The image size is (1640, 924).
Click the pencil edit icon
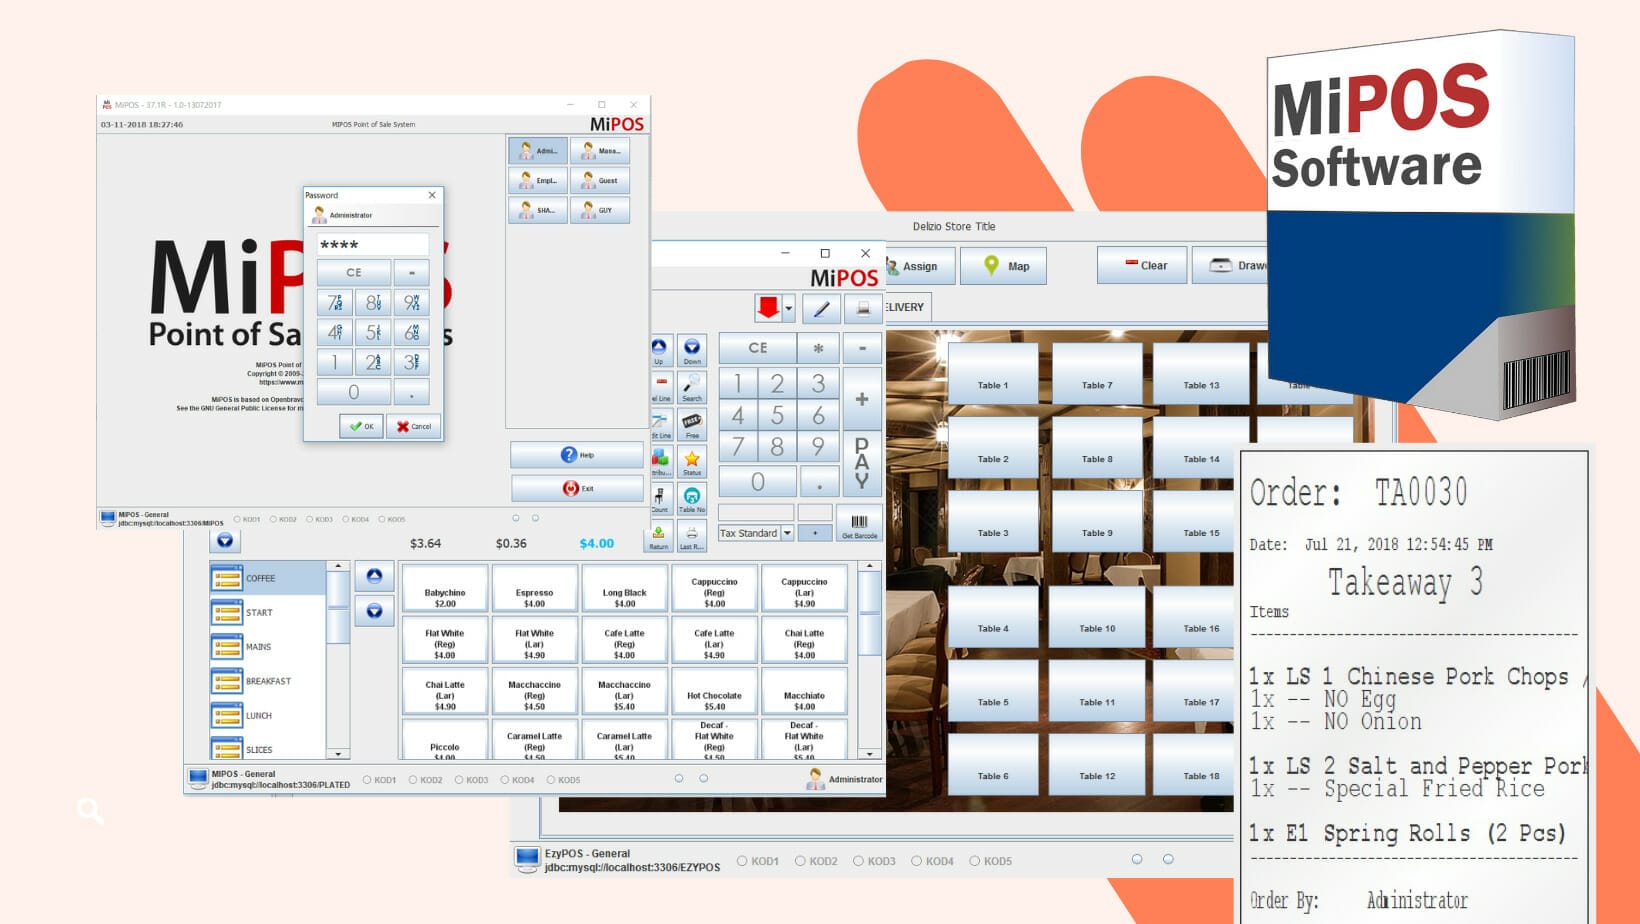coord(821,309)
